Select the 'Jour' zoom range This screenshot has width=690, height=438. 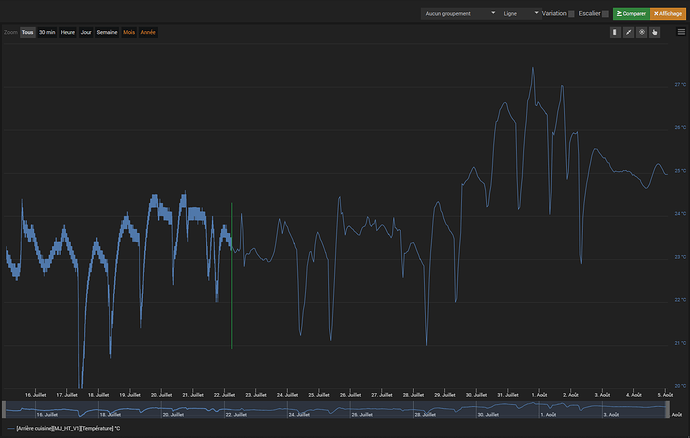86,32
